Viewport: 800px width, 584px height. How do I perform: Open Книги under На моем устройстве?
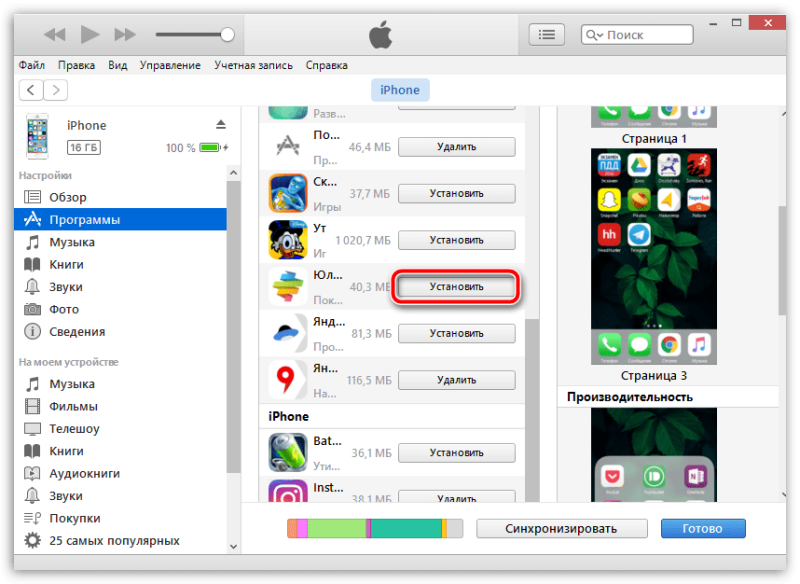point(120,451)
